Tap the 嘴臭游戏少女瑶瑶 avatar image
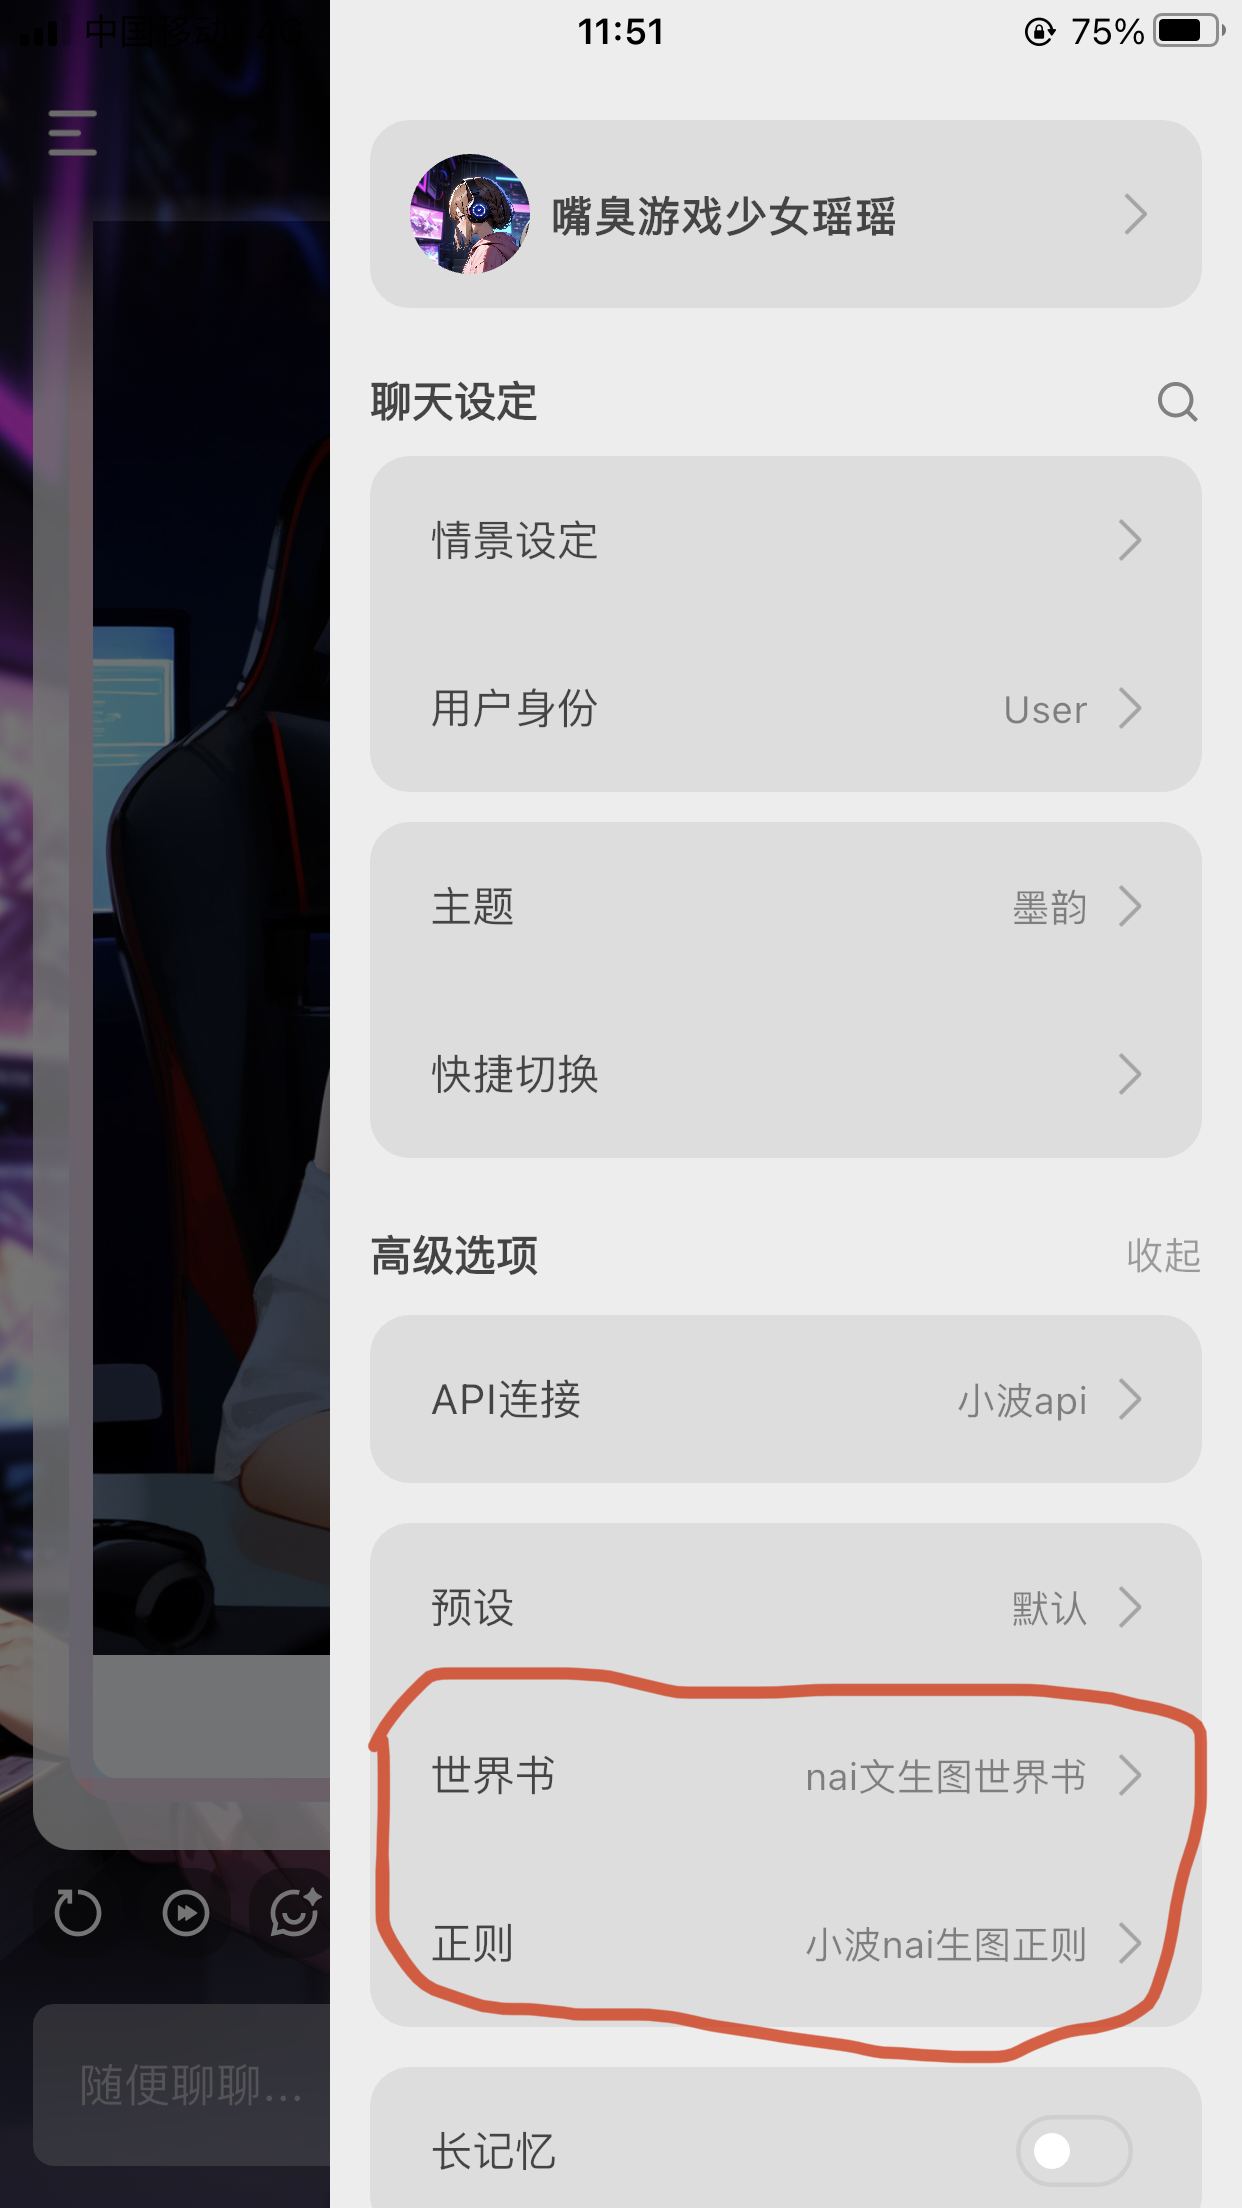The width and height of the screenshot is (1242, 2208). tap(470, 214)
